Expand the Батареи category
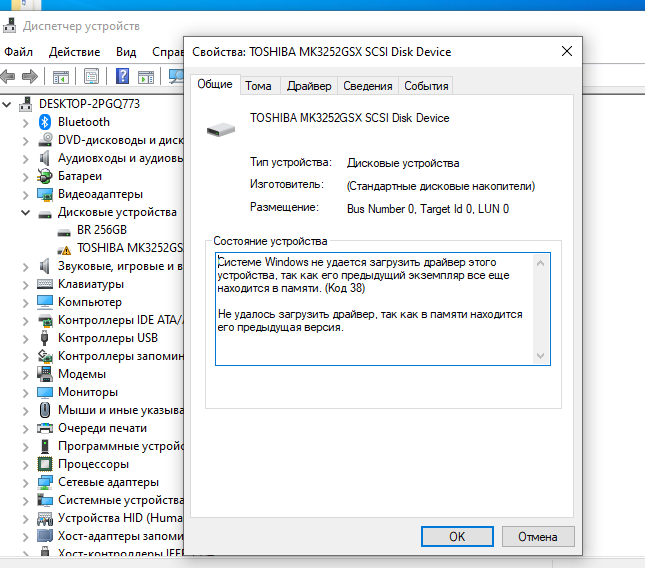This screenshot has height=568, width=645. 26,177
